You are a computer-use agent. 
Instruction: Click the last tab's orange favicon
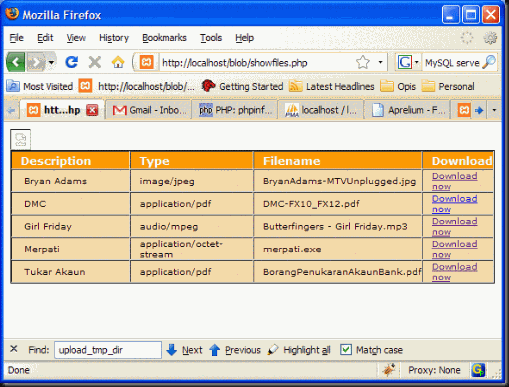coord(464,110)
